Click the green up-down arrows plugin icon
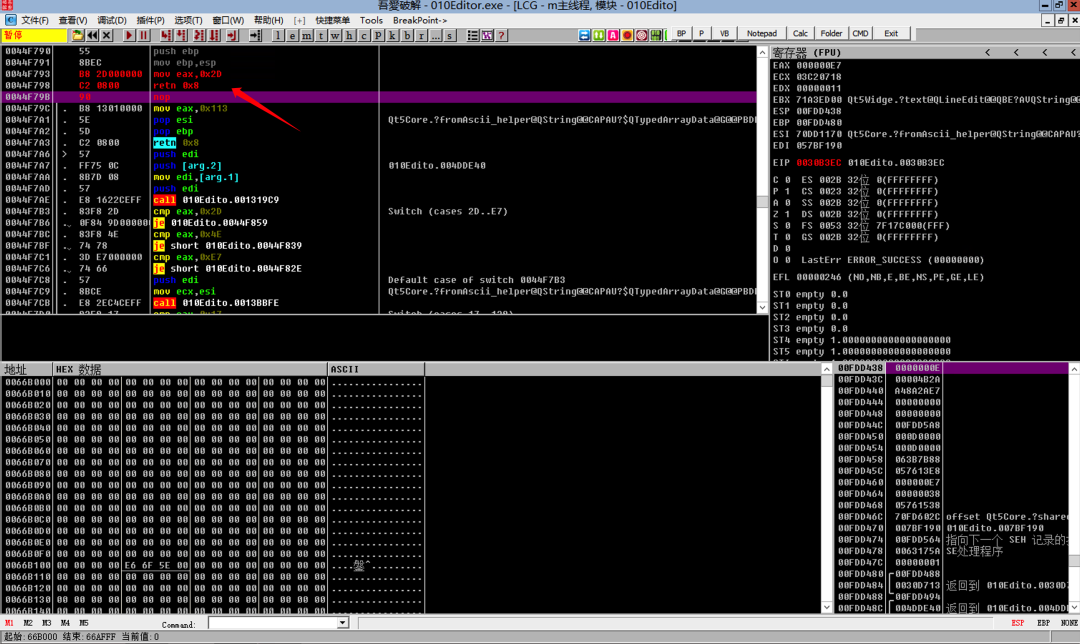 (599, 35)
